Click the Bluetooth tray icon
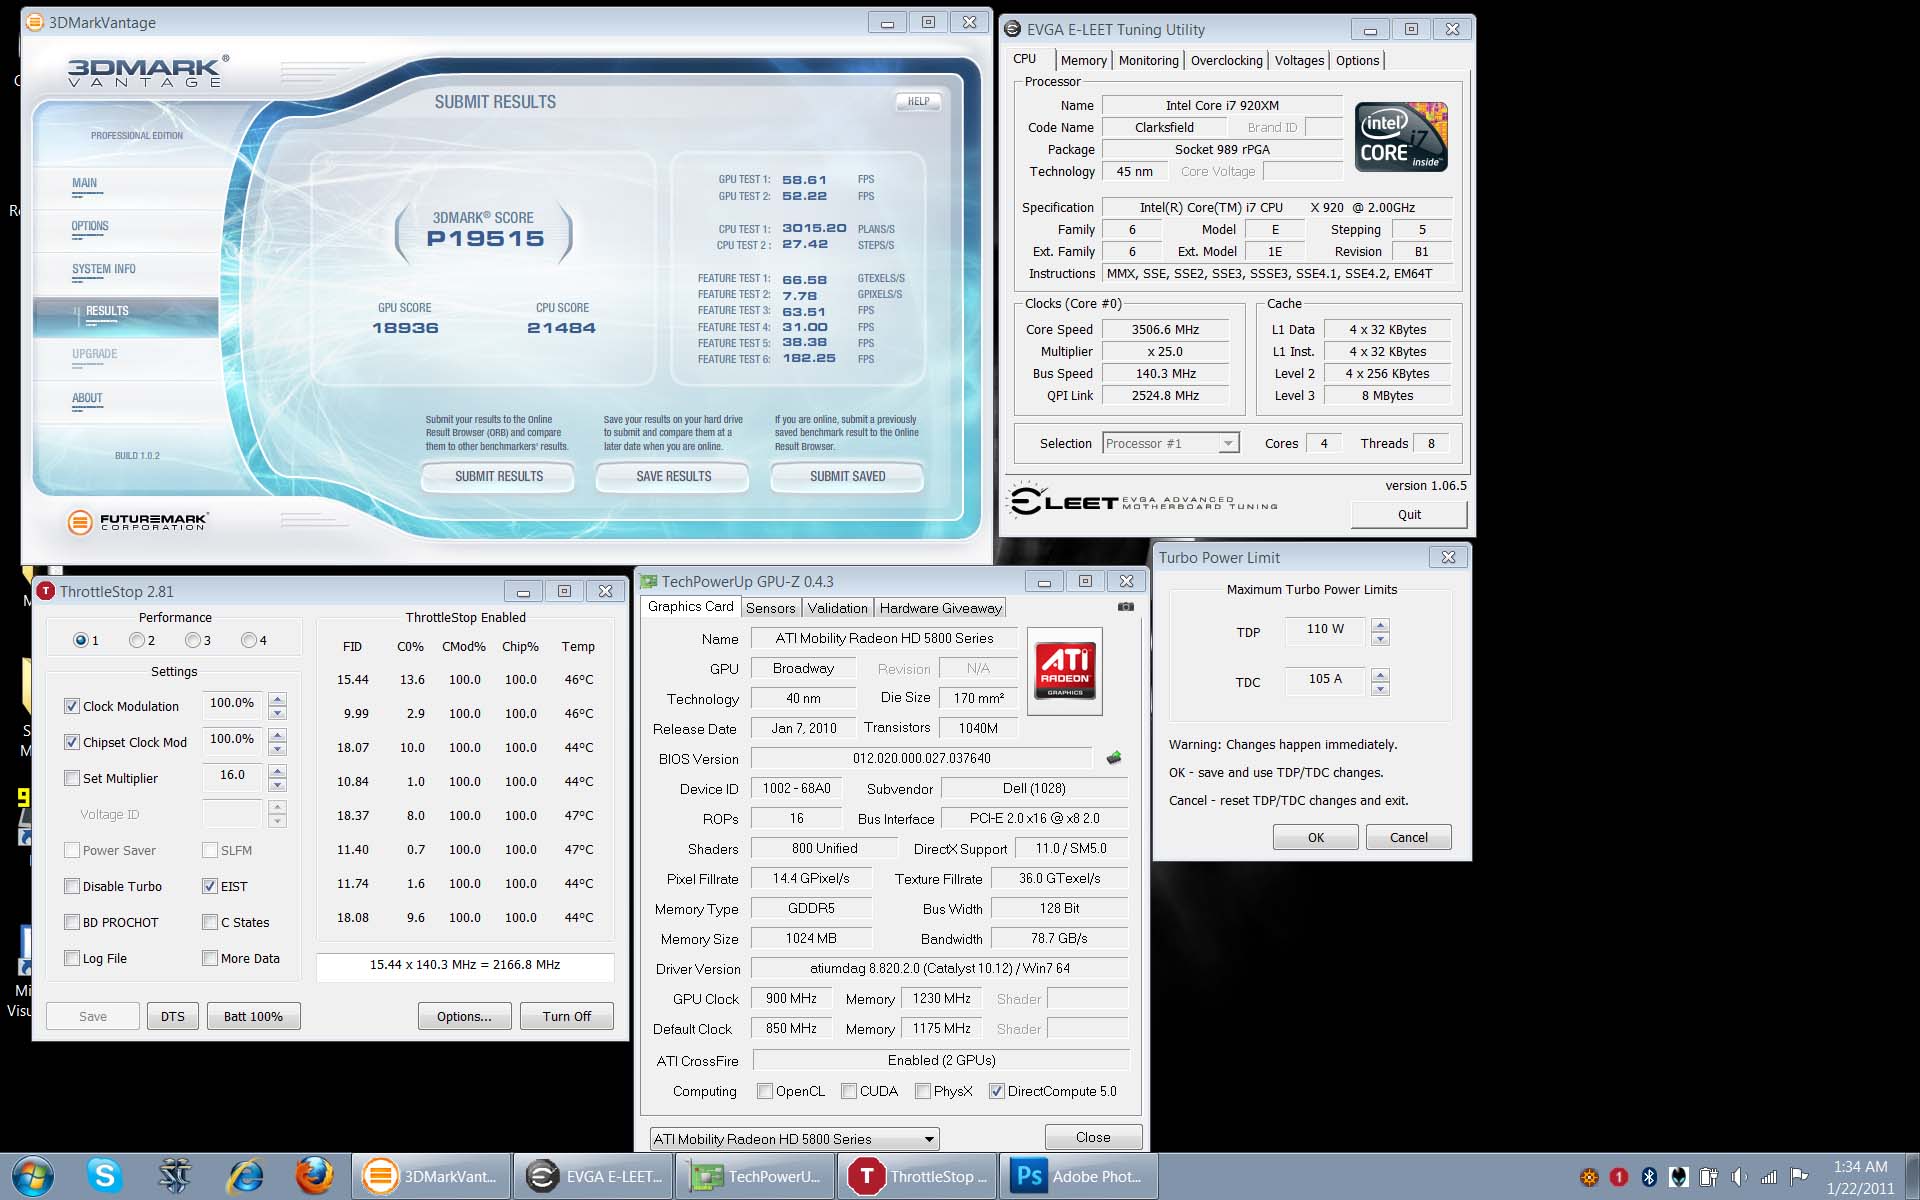Image resolution: width=1920 pixels, height=1200 pixels. [1649, 1177]
